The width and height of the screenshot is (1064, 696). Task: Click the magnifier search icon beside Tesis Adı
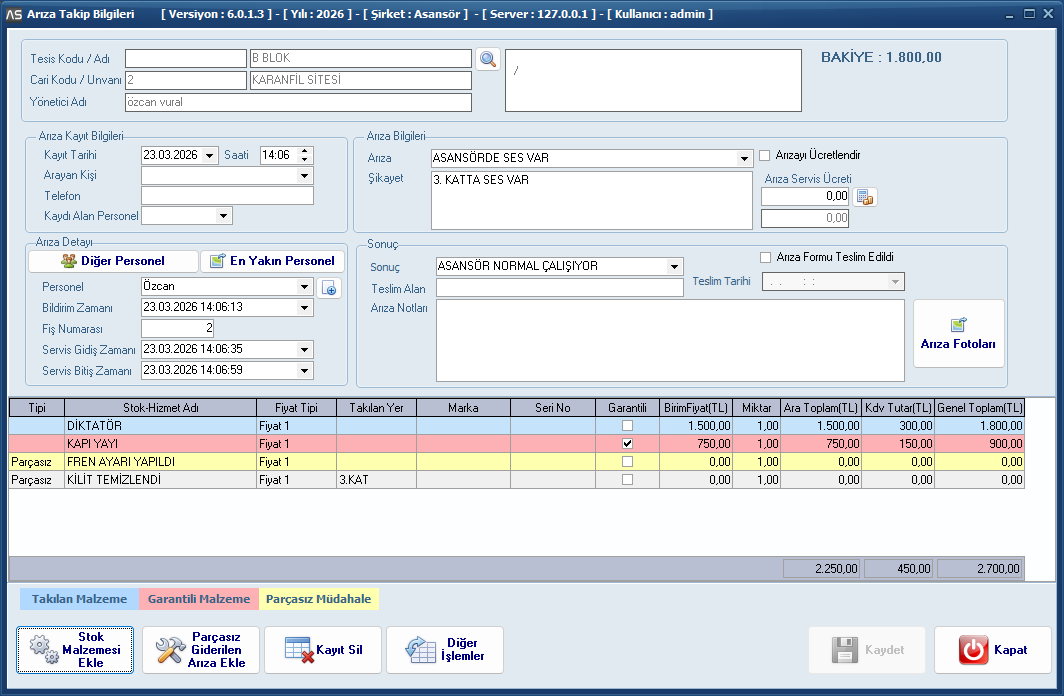(487, 59)
